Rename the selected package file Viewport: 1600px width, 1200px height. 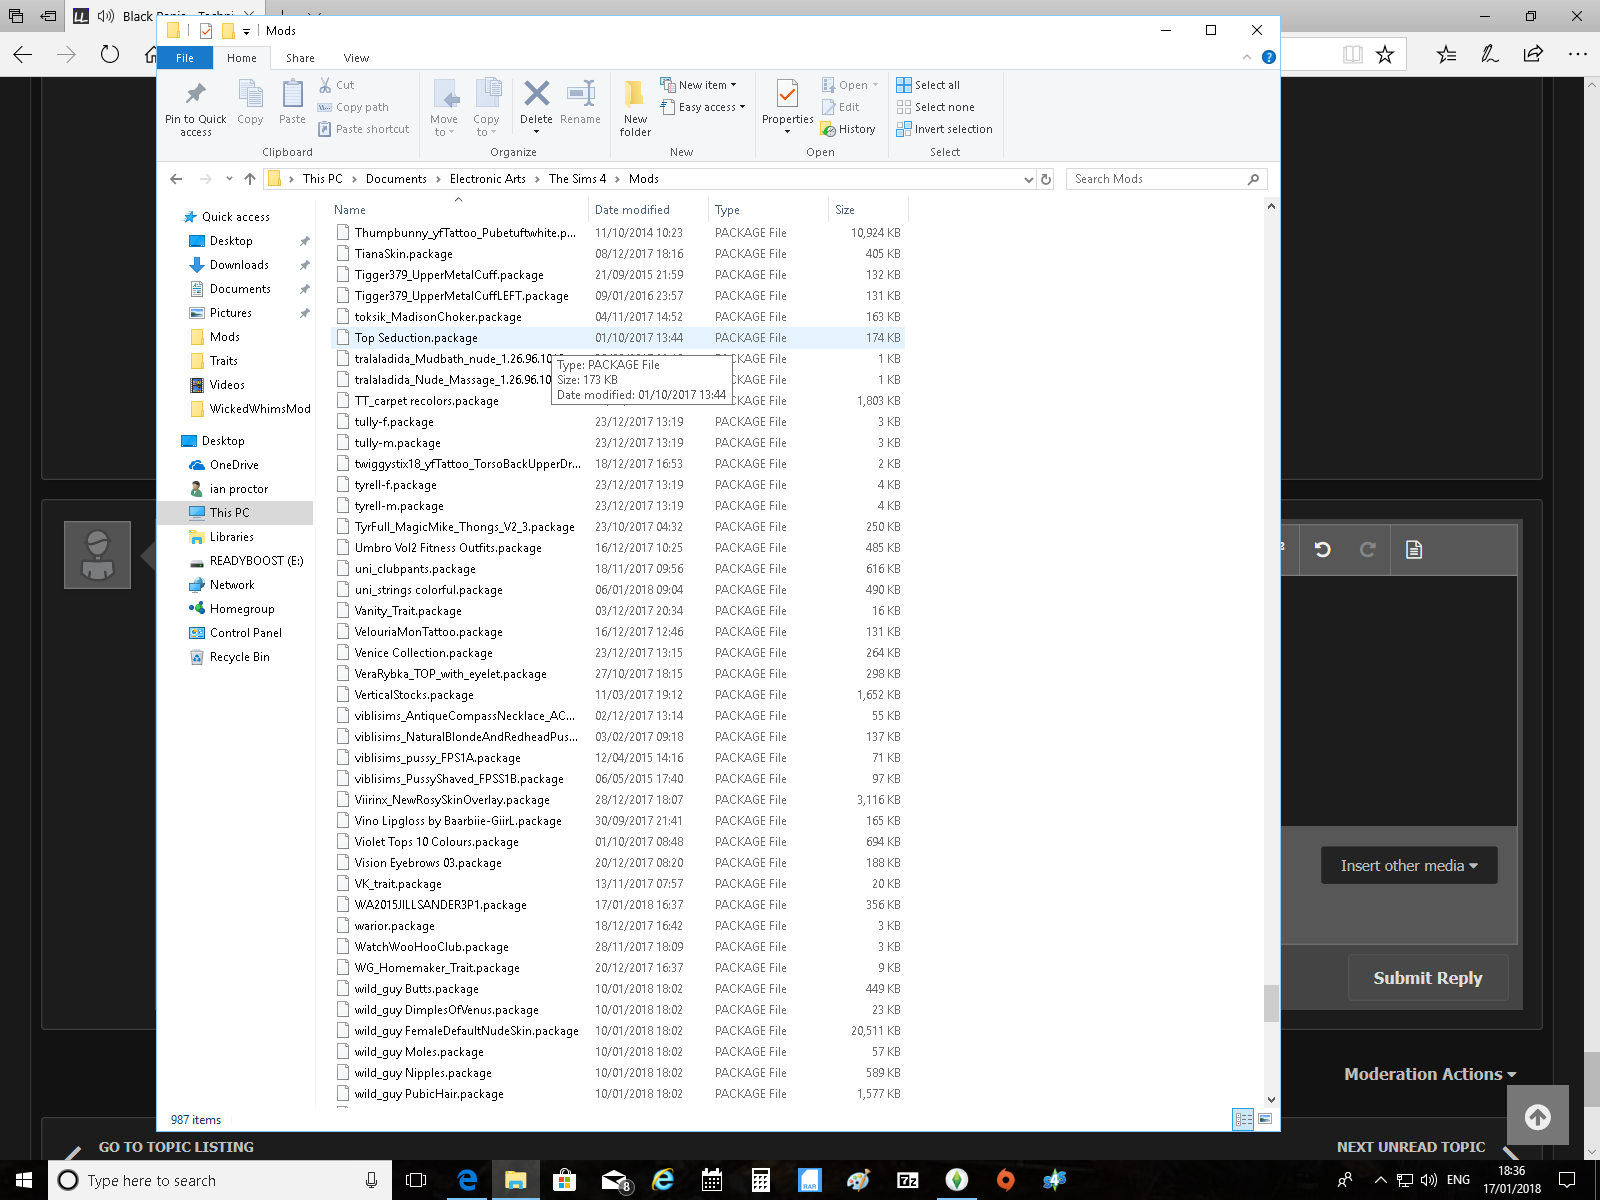pos(580,103)
